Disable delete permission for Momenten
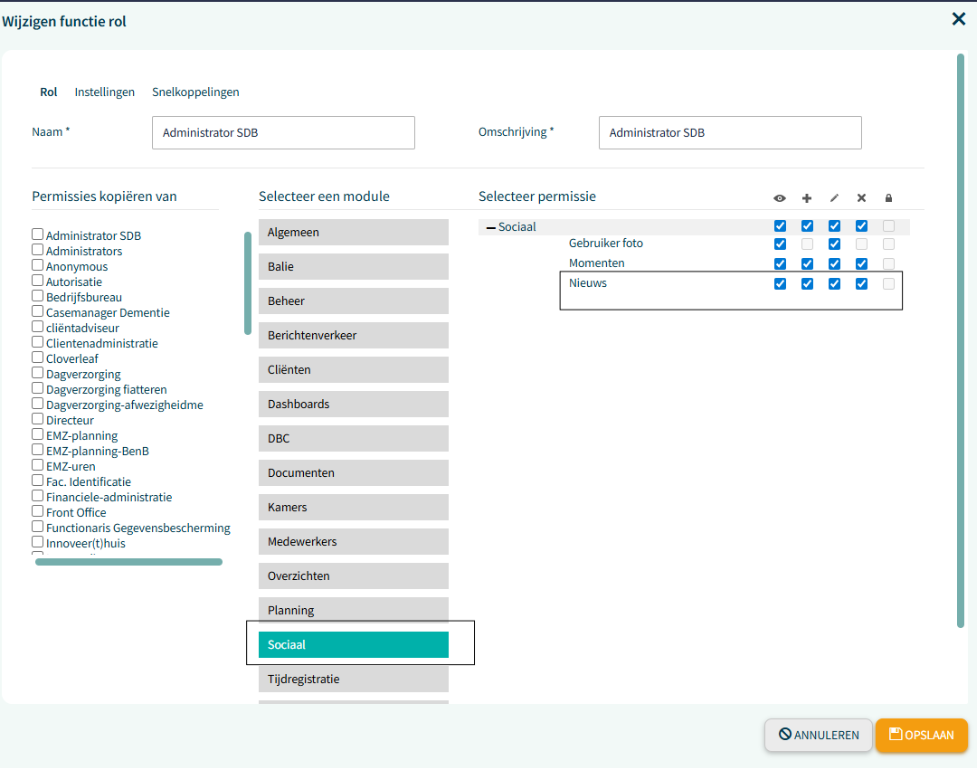Viewport: 977px width, 768px height. pos(861,264)
